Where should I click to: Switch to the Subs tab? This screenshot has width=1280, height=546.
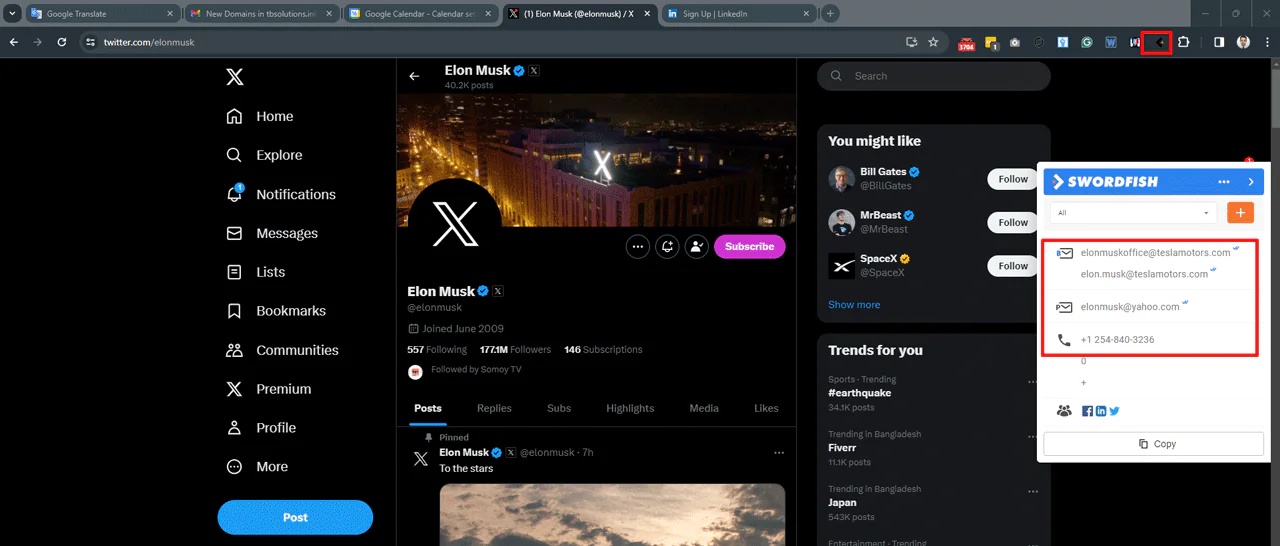pos(559,408)
